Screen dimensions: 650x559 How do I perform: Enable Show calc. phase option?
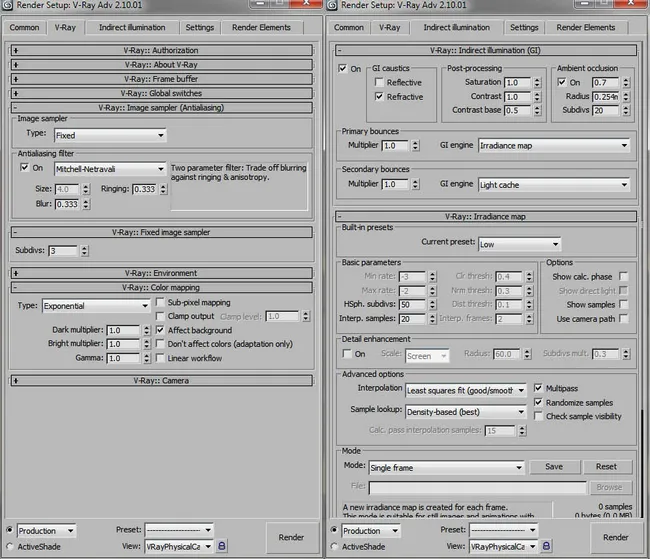pos(623,276)
